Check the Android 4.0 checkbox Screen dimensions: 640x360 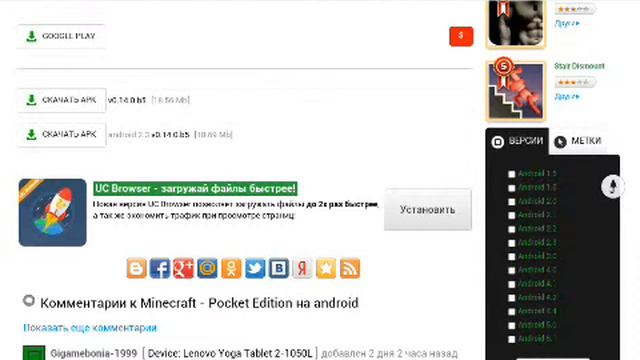pyautogui.click(x=511, y=271)
